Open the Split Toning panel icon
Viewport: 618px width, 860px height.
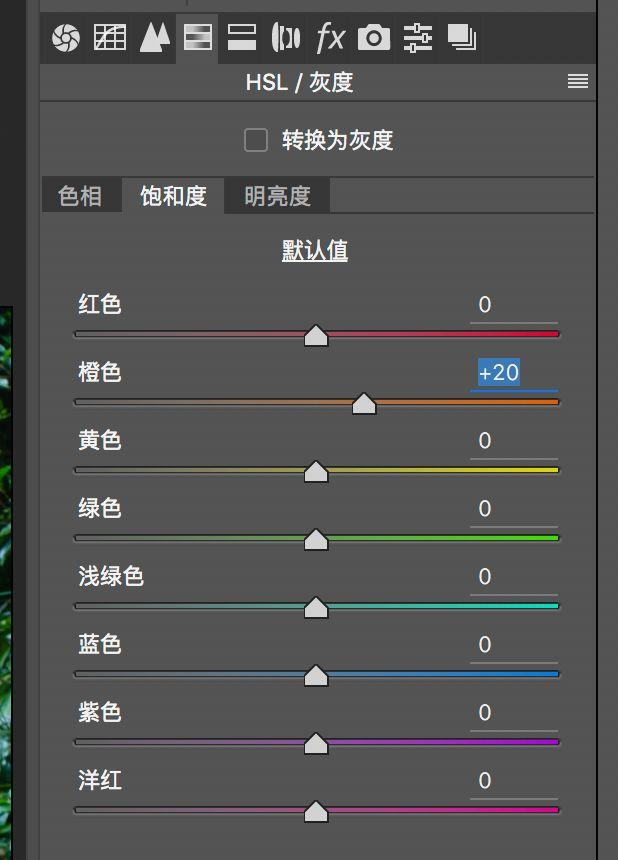[242, 38]
